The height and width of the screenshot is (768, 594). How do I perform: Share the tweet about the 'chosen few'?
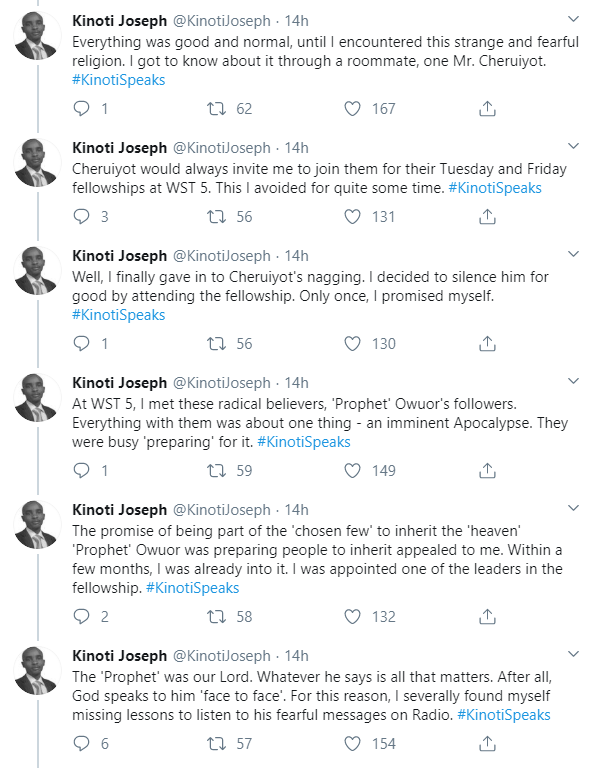coord(487,617)
